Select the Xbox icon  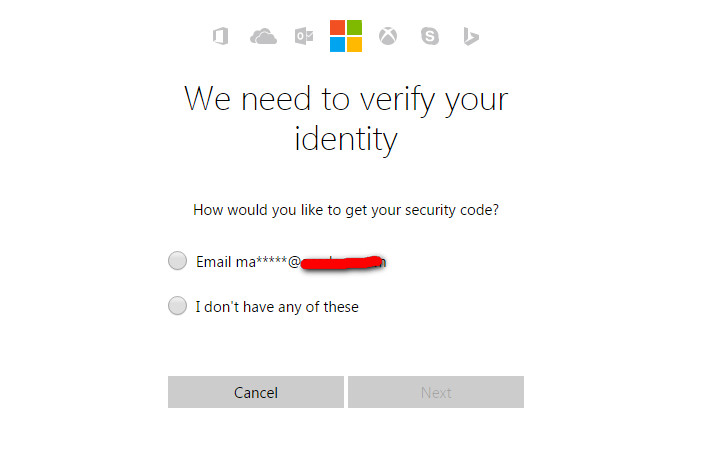(x=388, y=37)
